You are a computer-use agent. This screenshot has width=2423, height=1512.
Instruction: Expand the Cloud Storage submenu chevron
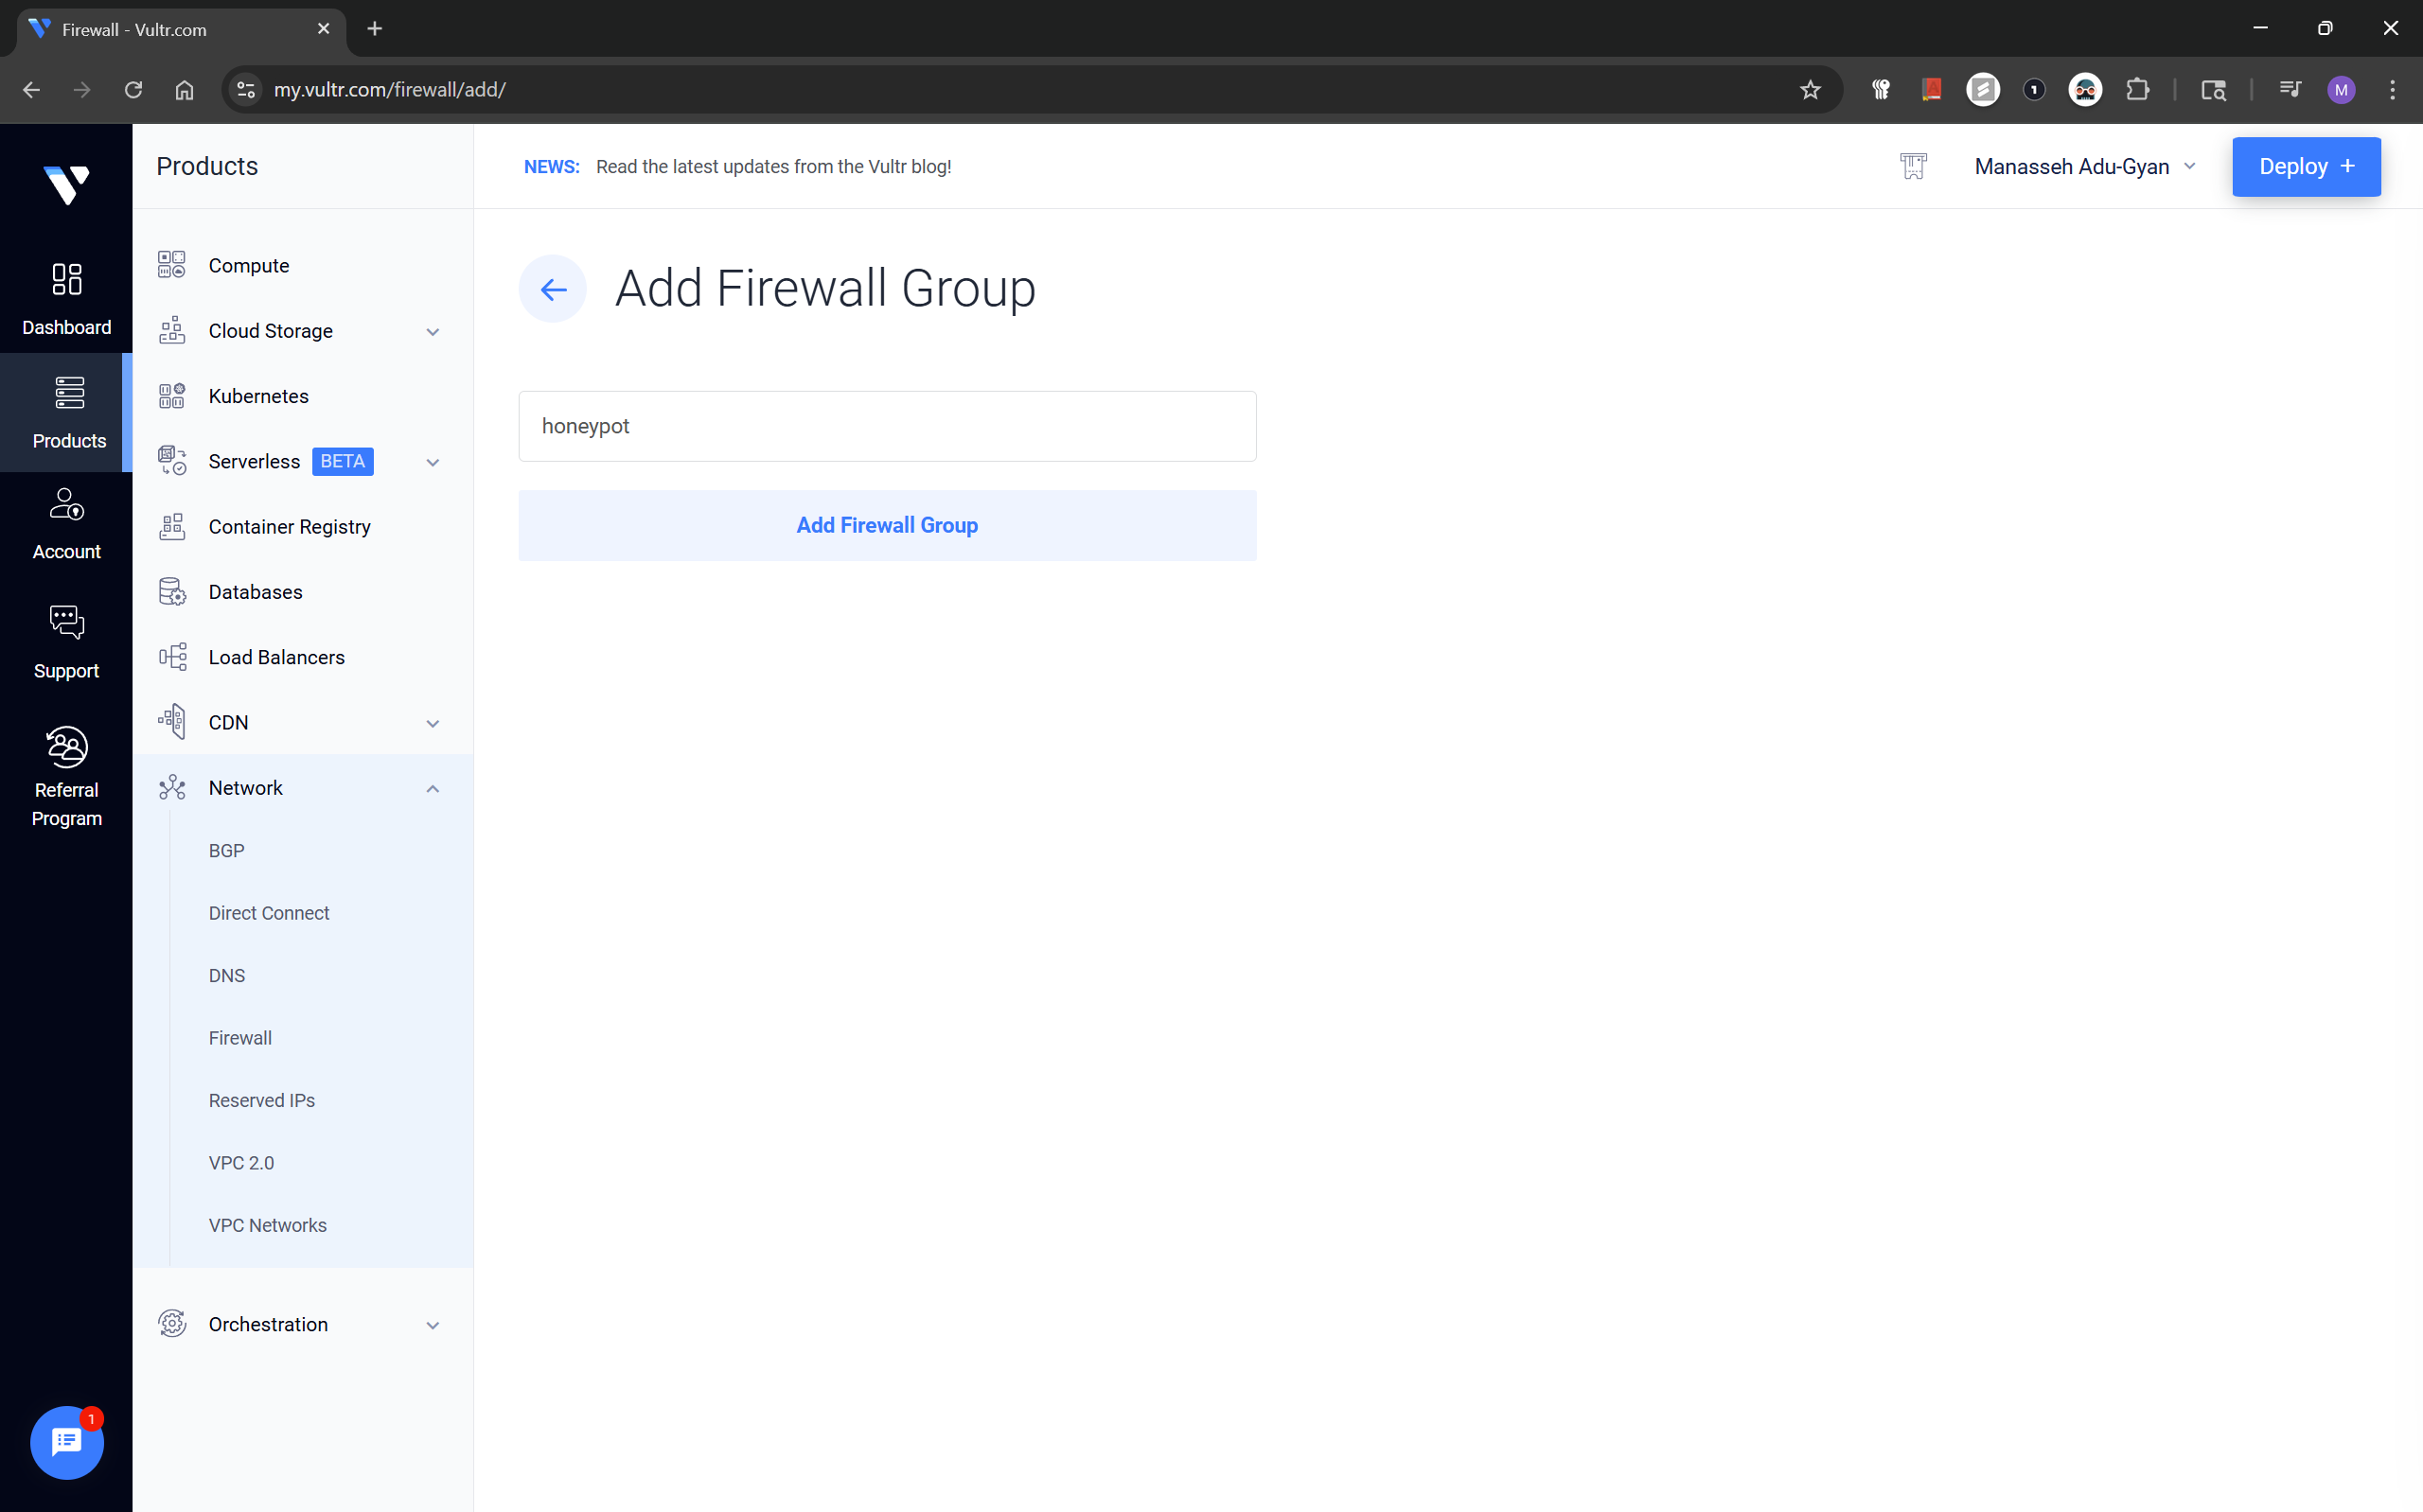tap(433, 332)
